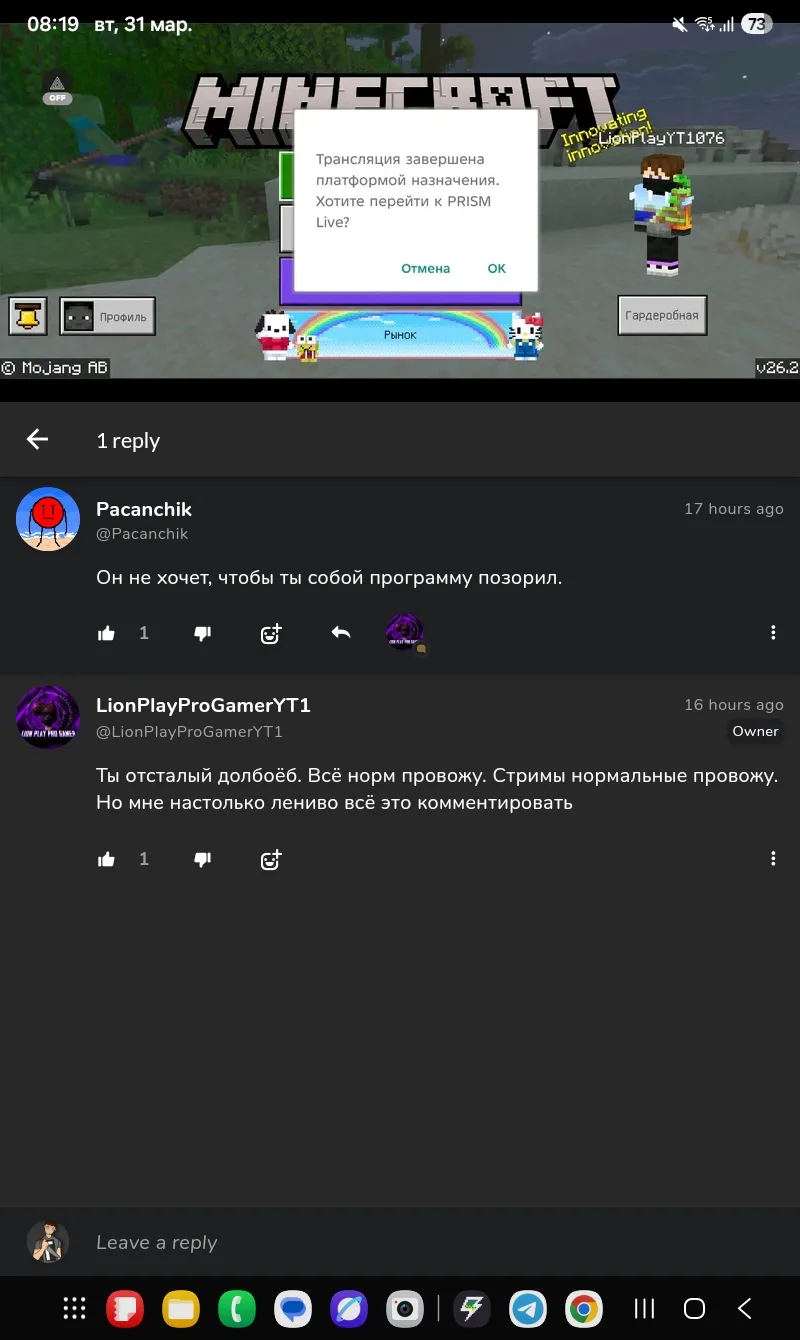800x1340 pixels.
Task: Tap Отмена in the PRISM dialog
Action: tap(426, 268)
